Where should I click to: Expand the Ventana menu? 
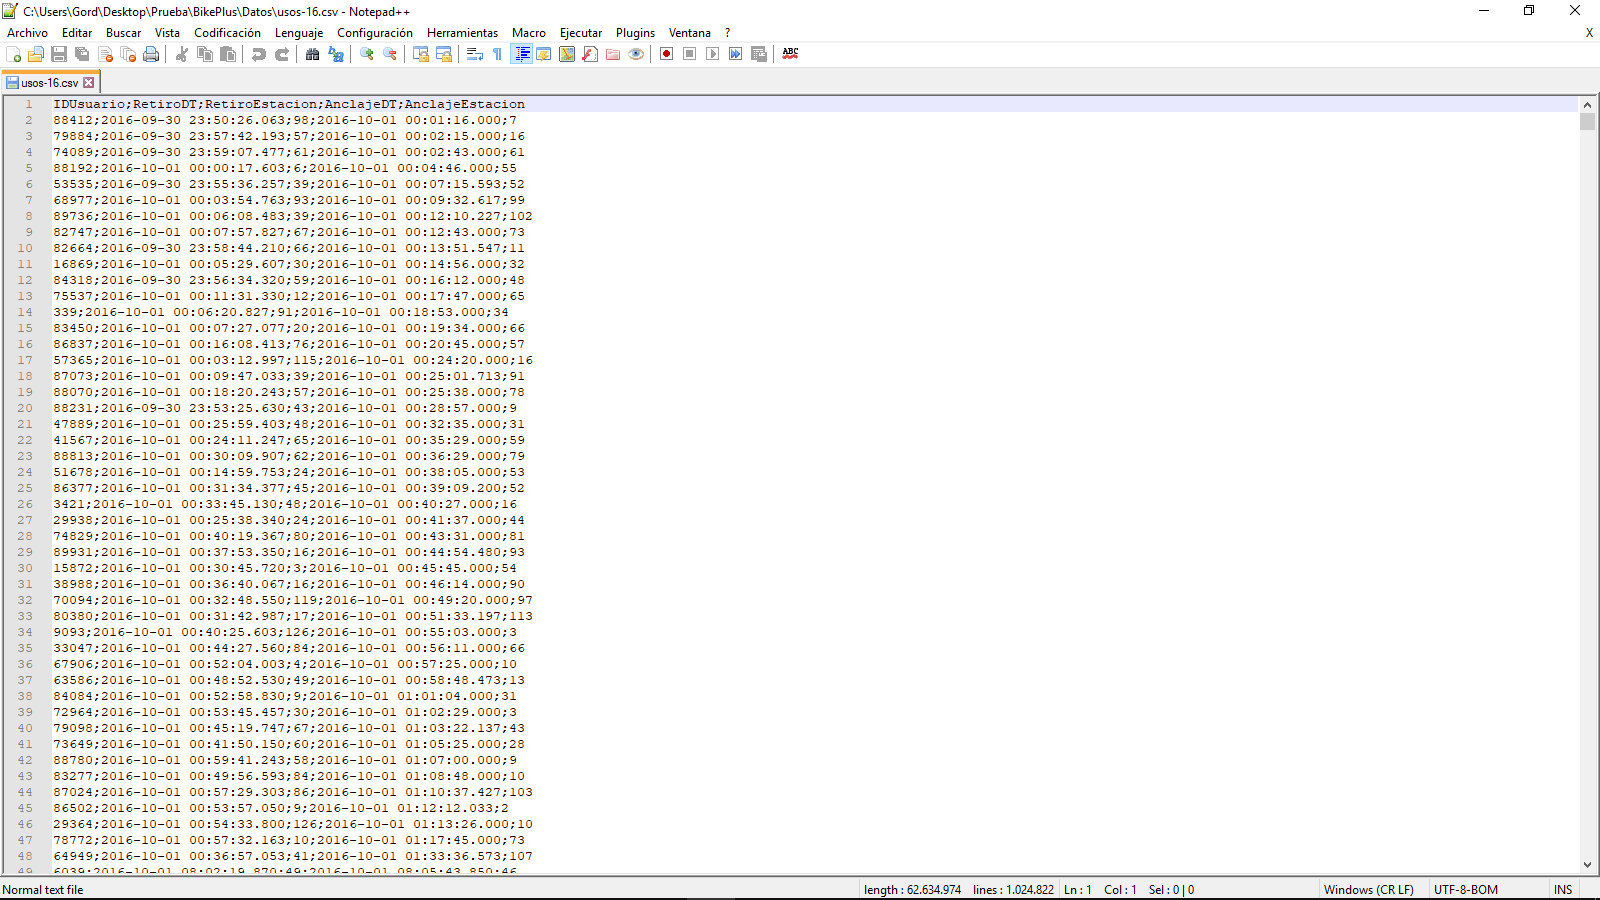(690, 33)
